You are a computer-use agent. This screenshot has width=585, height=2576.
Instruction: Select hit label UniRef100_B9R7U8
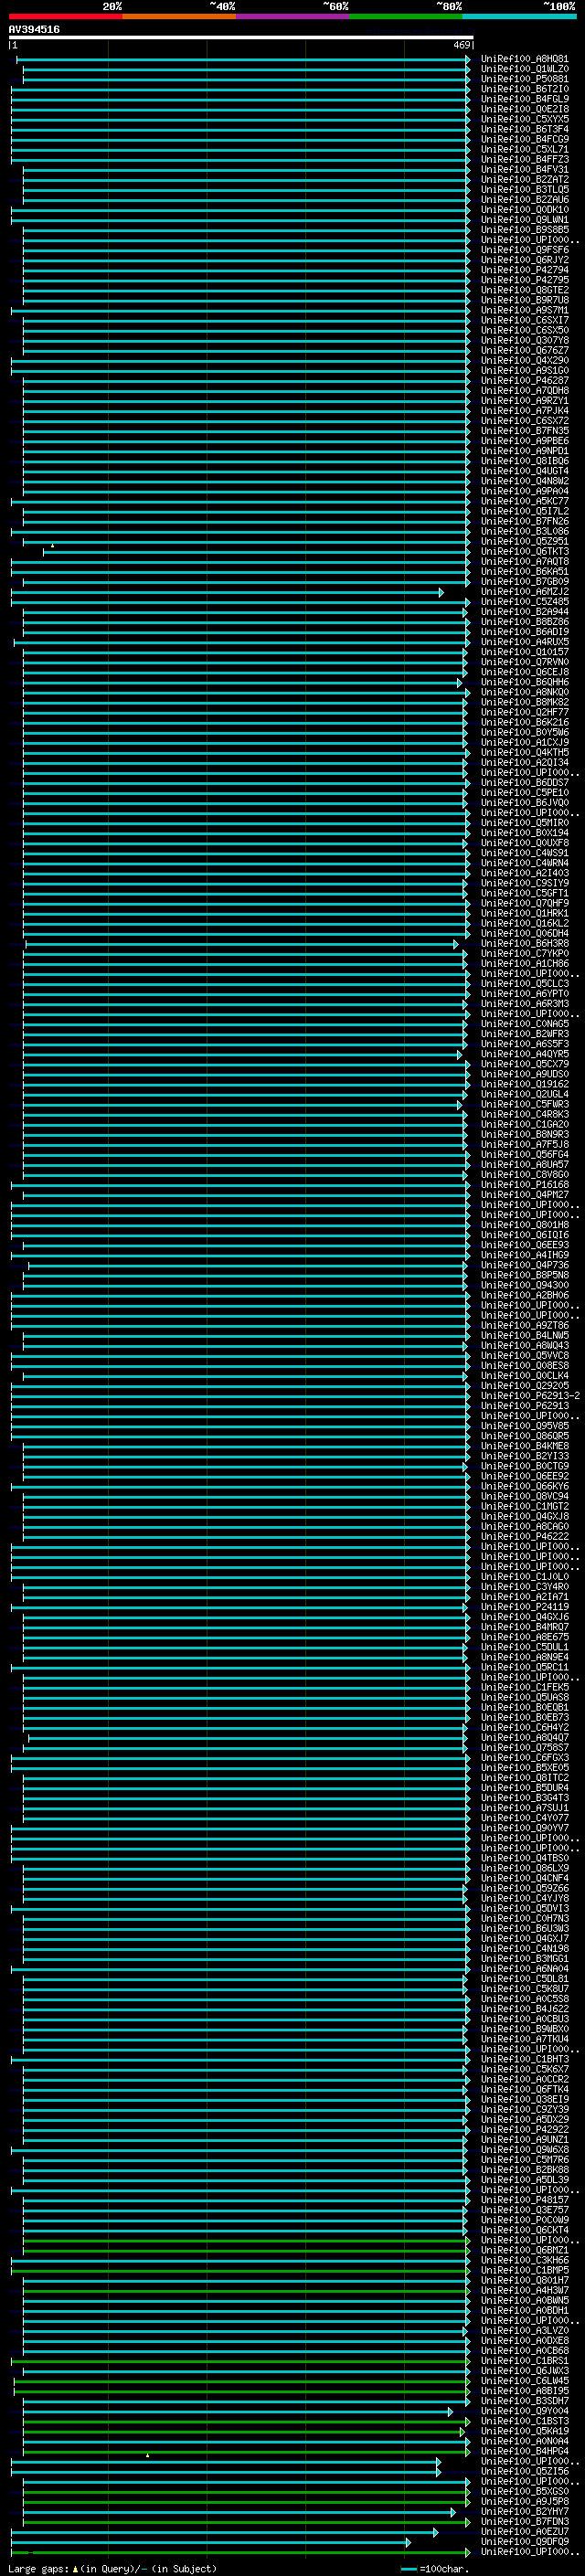524,300
